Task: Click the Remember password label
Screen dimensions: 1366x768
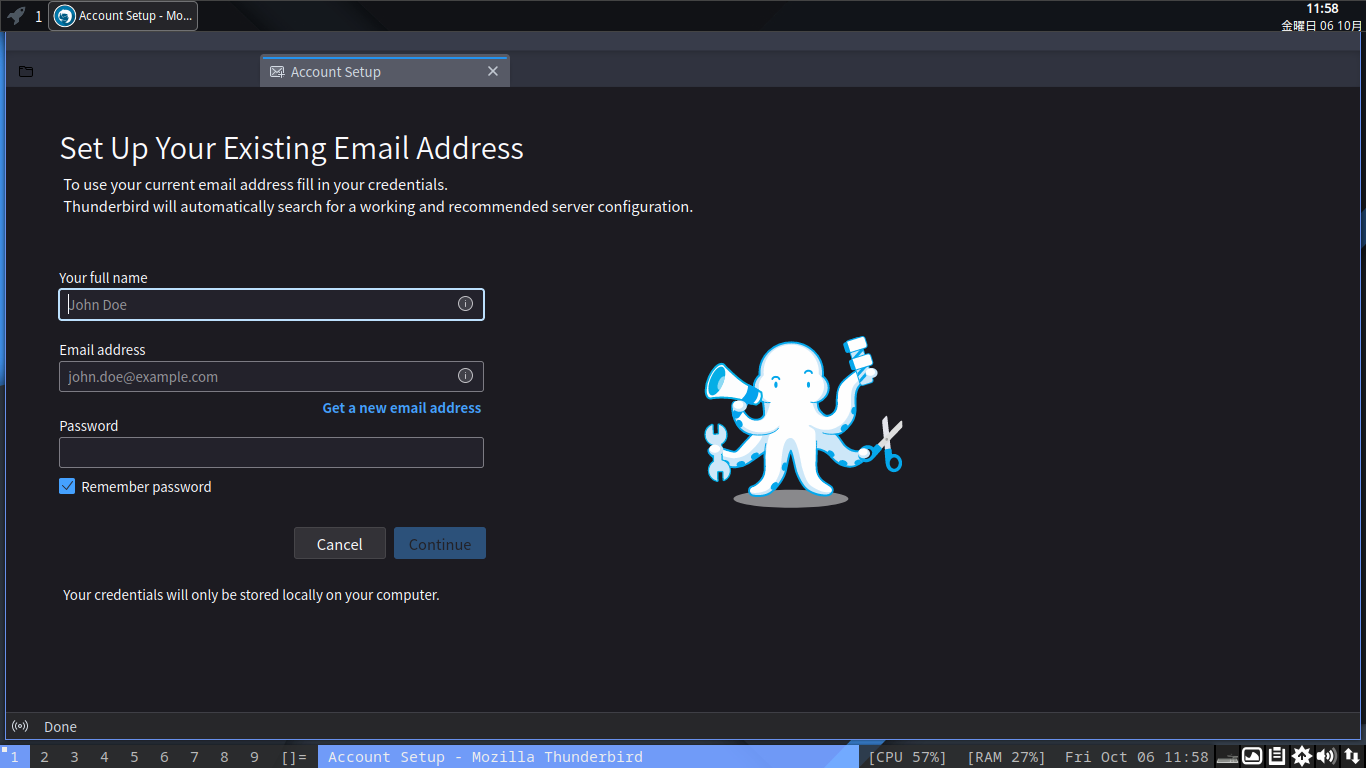Action: click(x=146, y=487)
